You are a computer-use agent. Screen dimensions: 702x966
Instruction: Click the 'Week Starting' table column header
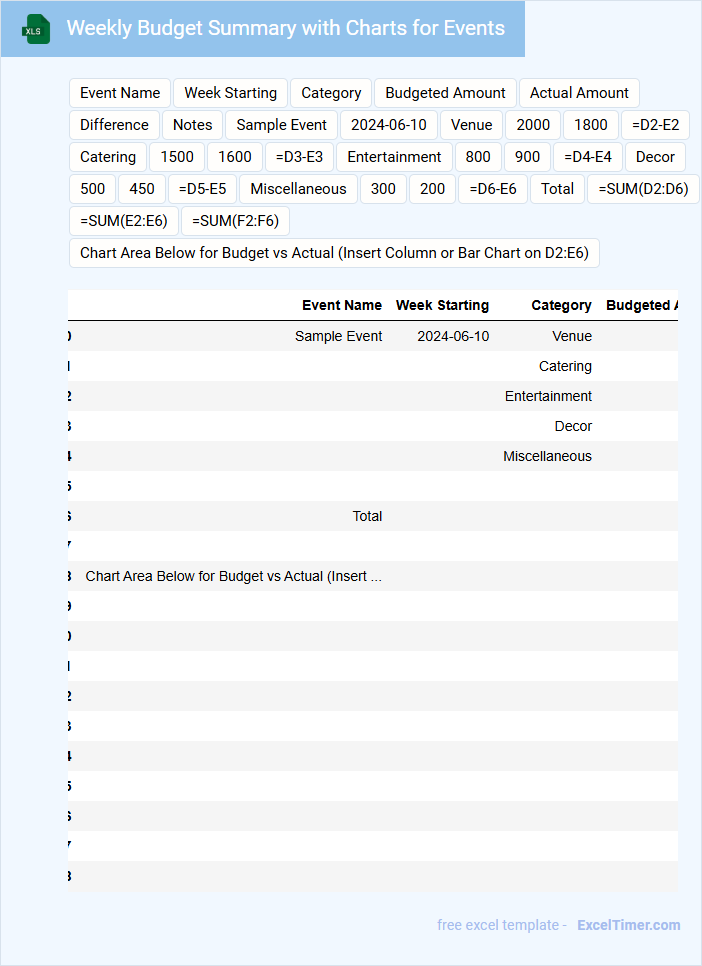[443, 306]
